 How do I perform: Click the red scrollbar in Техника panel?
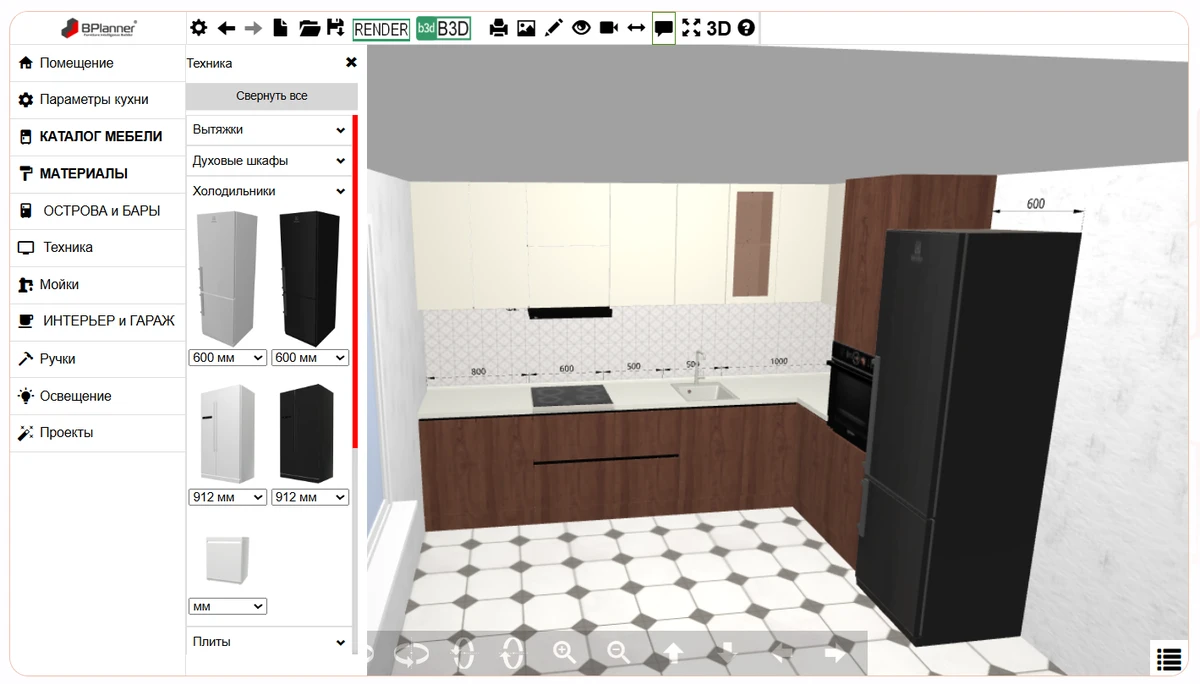tap(354, 280)
